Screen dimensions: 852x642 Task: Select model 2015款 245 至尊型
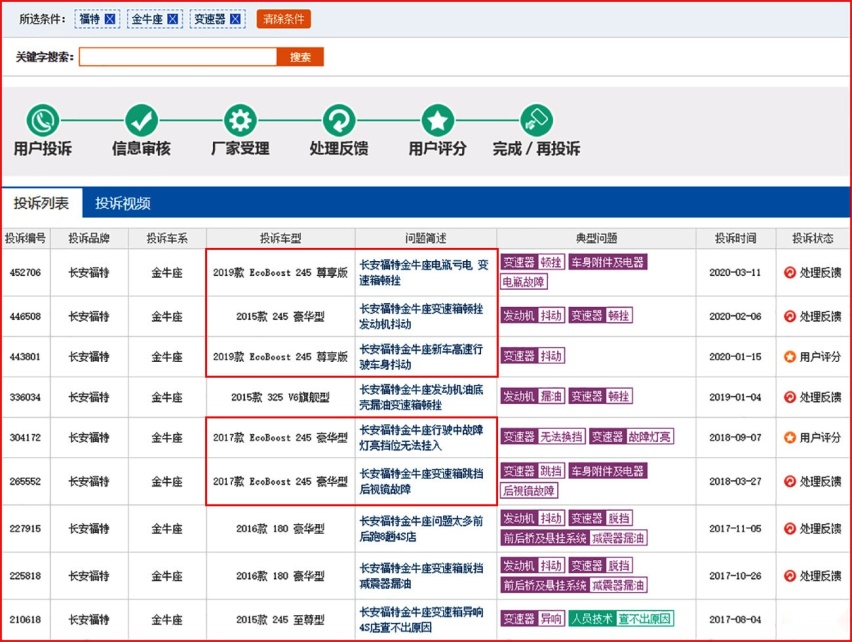pyautogui.click(x=280, y=619)
